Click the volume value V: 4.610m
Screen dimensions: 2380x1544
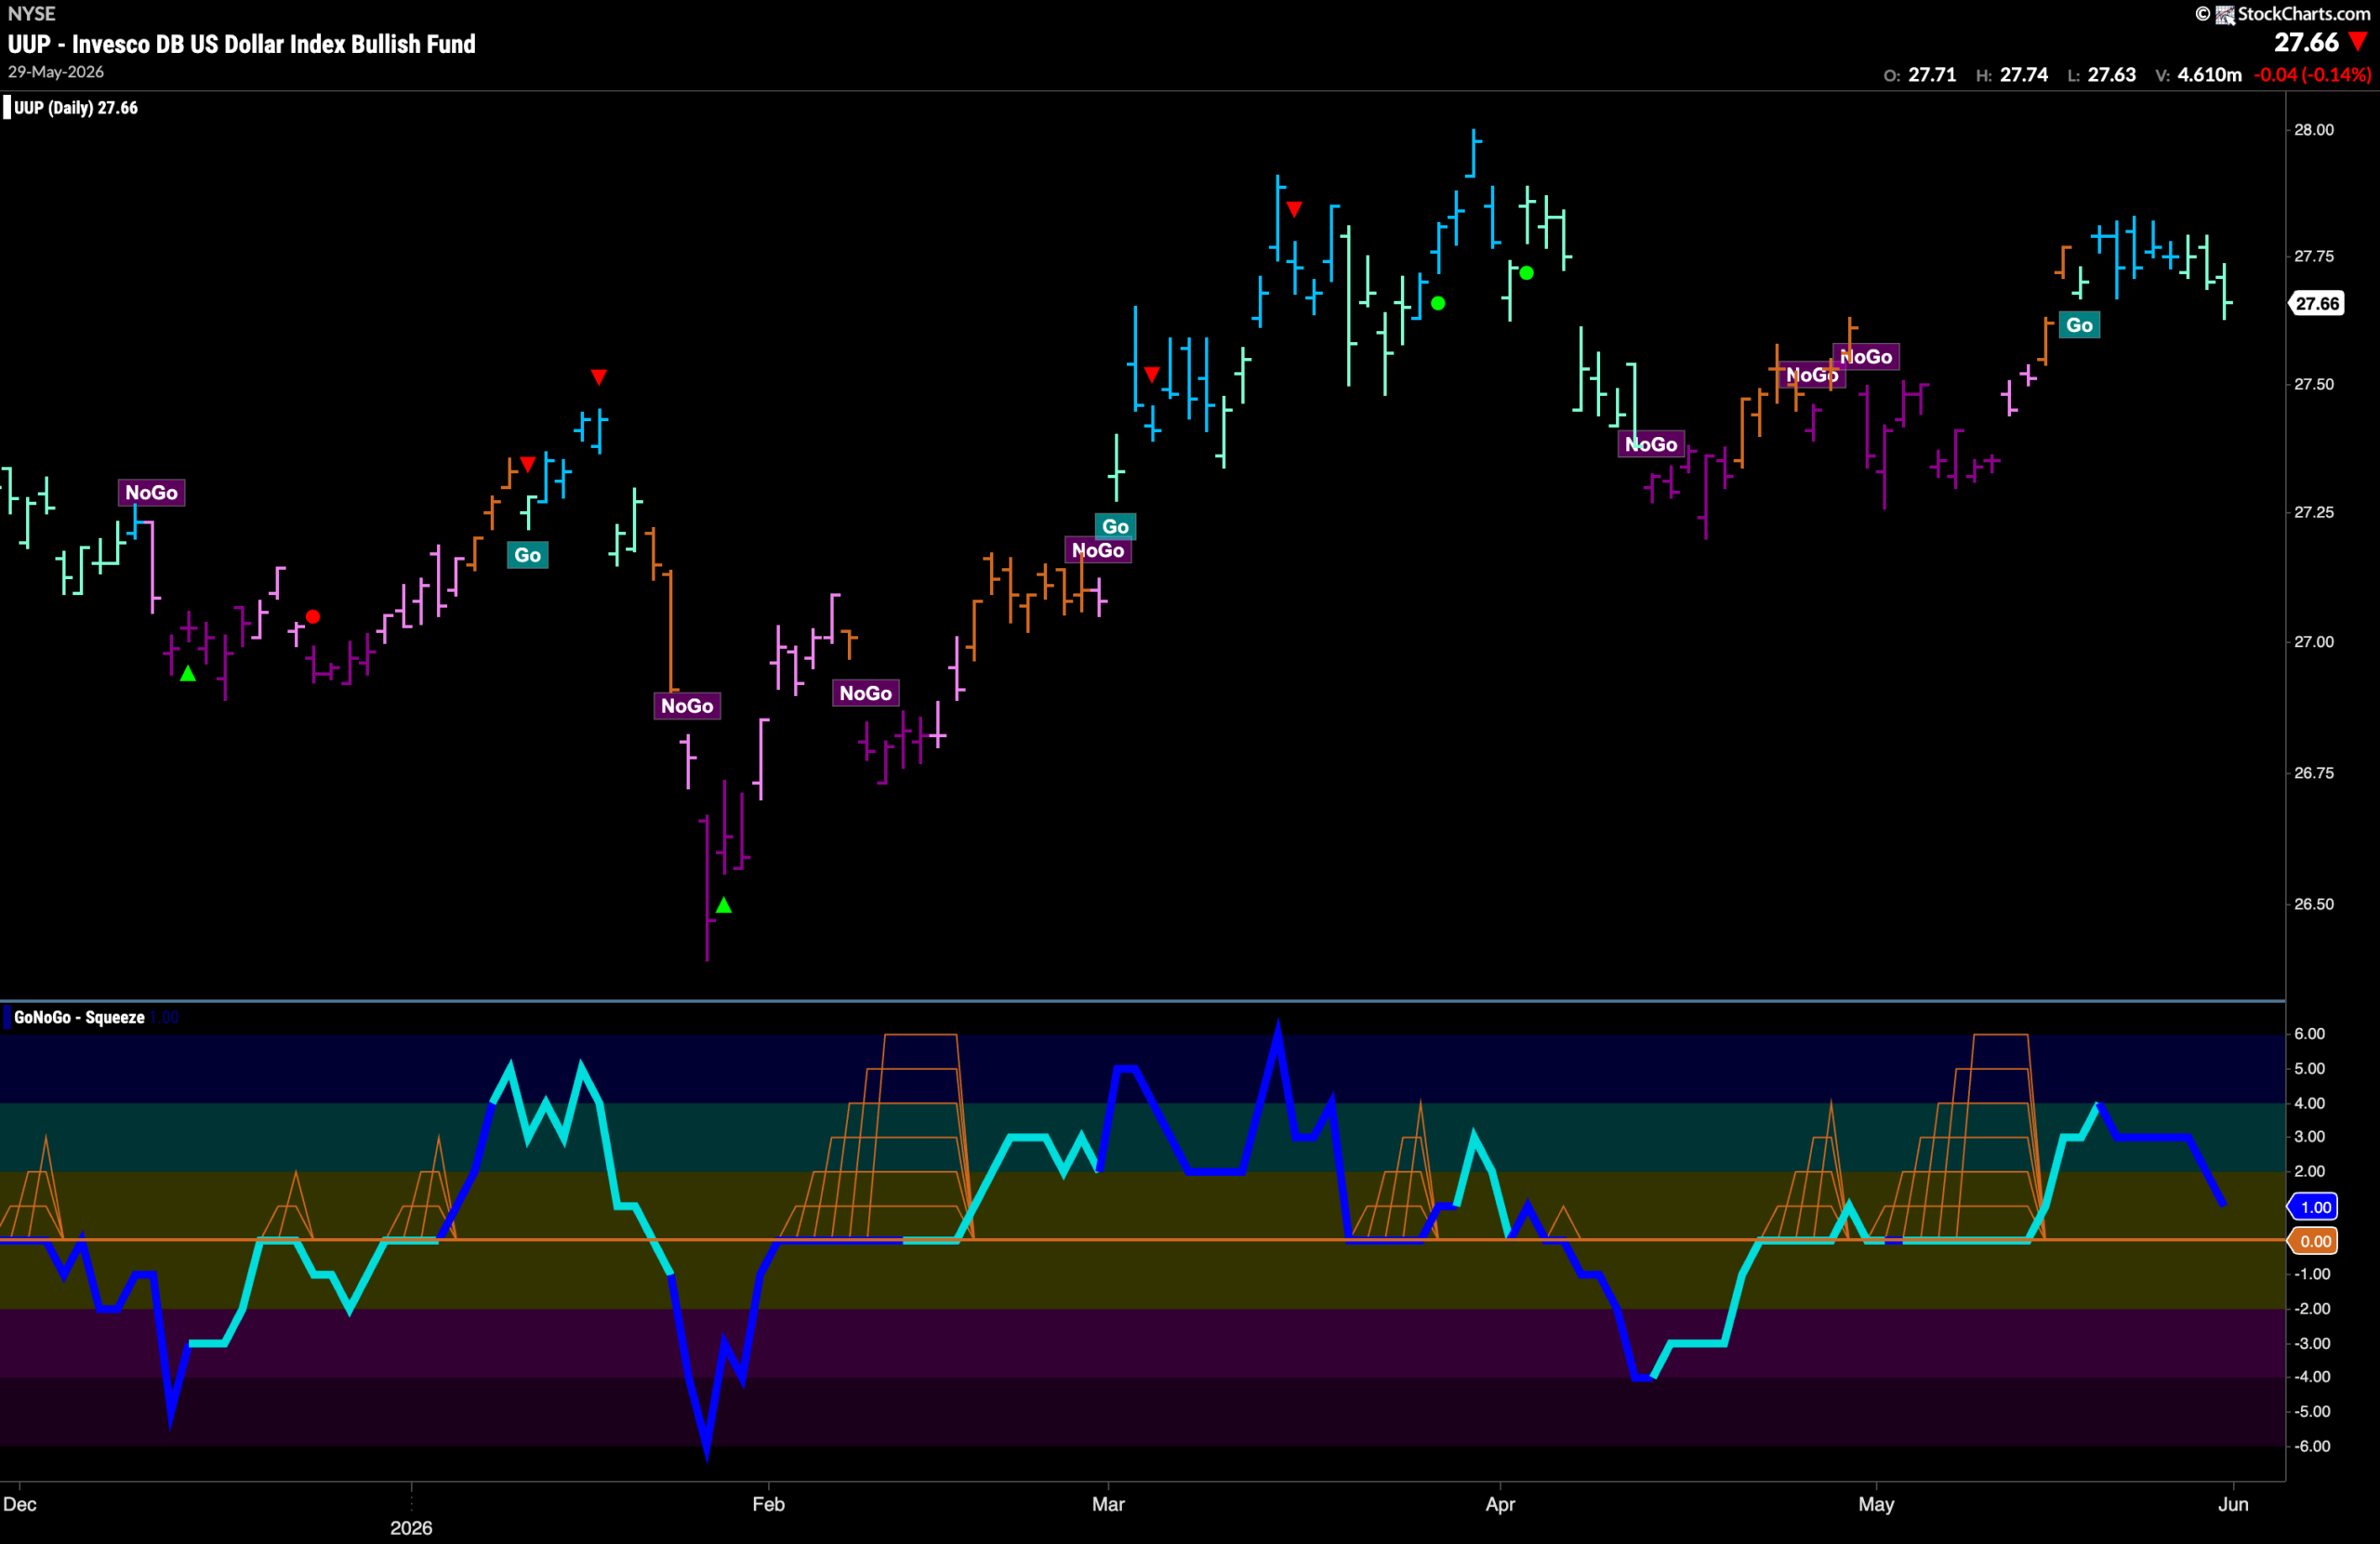coord(2198,75)
